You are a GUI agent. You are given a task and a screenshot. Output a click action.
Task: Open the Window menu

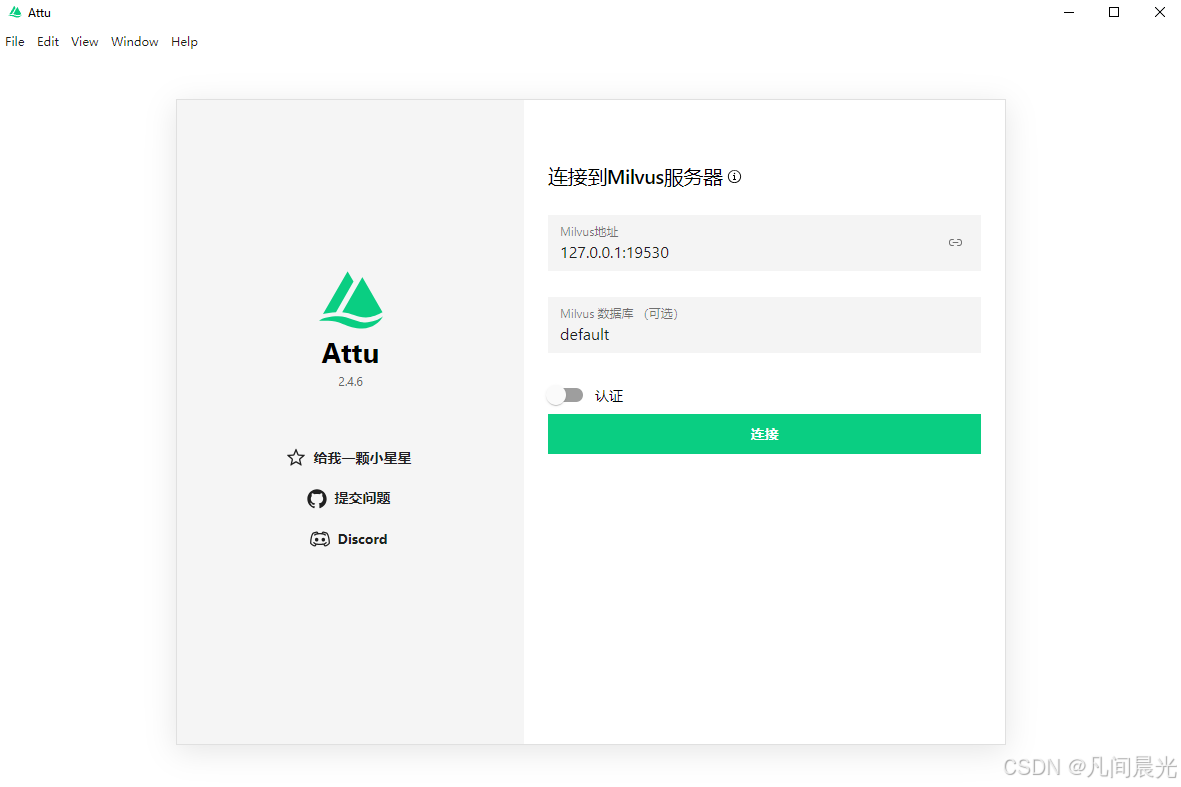point(135,41)
